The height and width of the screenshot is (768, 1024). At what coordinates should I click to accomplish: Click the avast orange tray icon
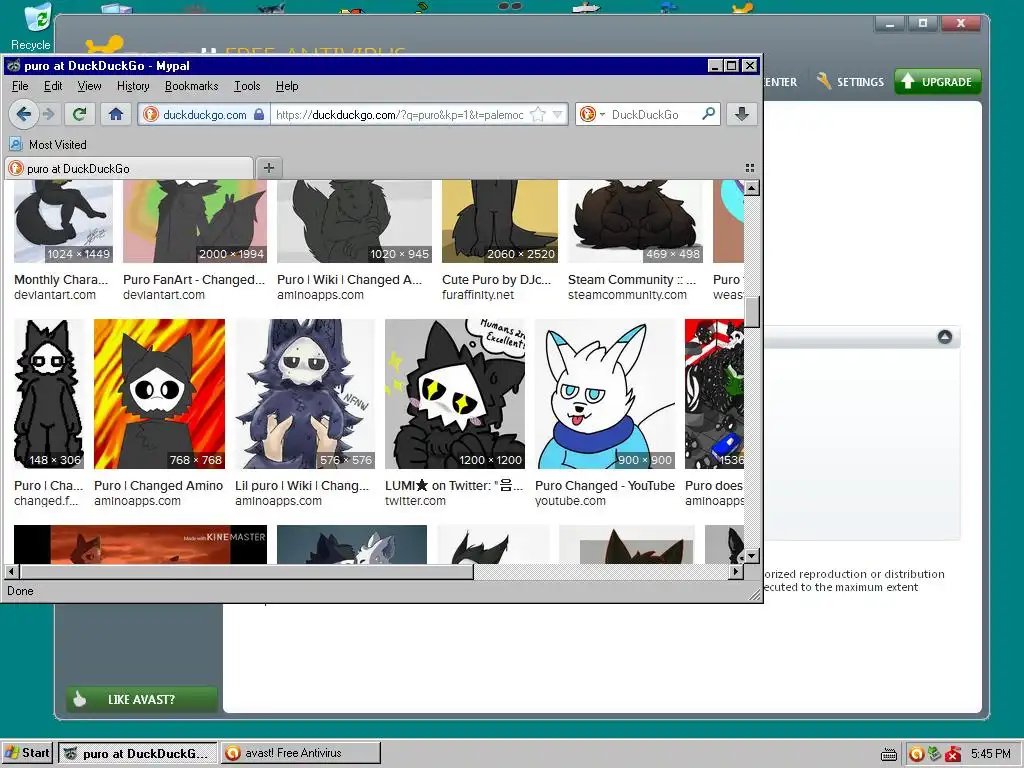coord(916,754)
